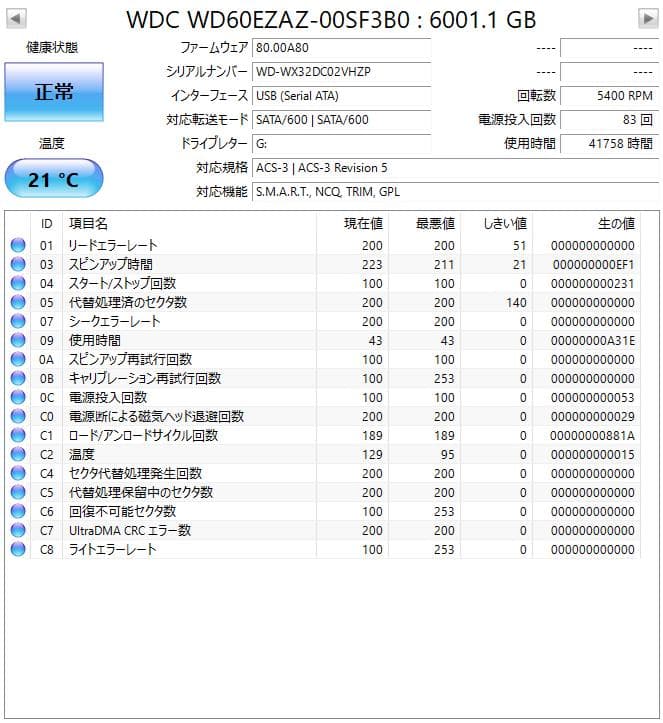663x723 pixels.
Task: Click status icon for ID 05 代替処理済のセクタ数
Action: click(18, 302)
